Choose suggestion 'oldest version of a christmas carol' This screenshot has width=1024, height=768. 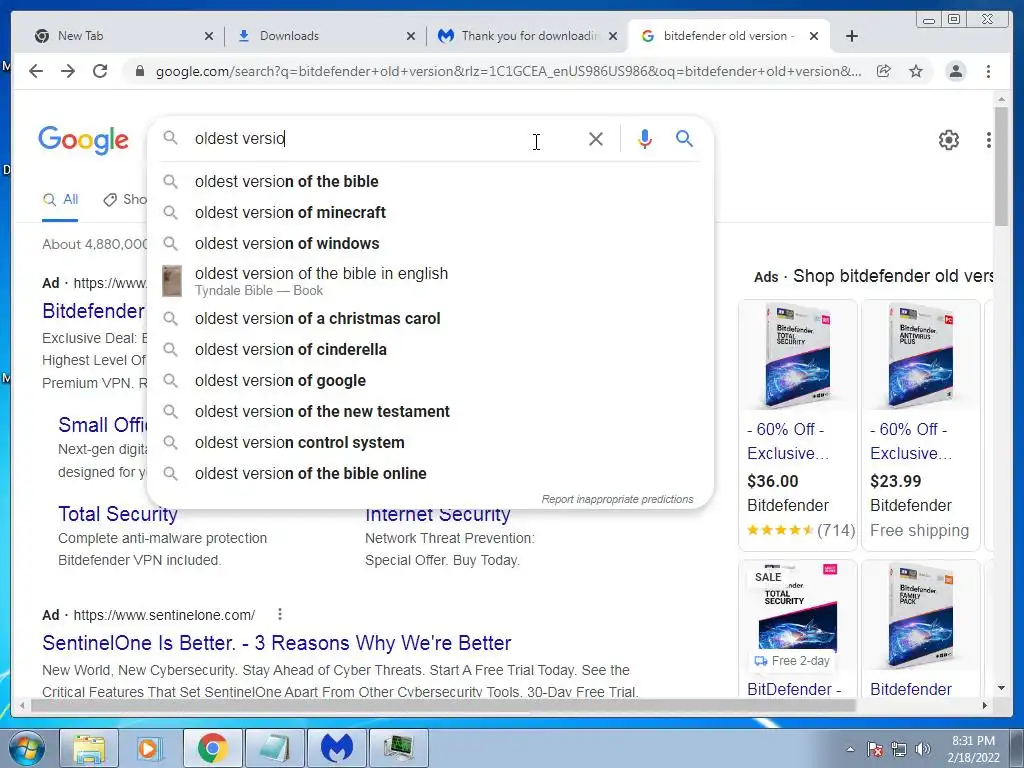(x=431, y=319)
